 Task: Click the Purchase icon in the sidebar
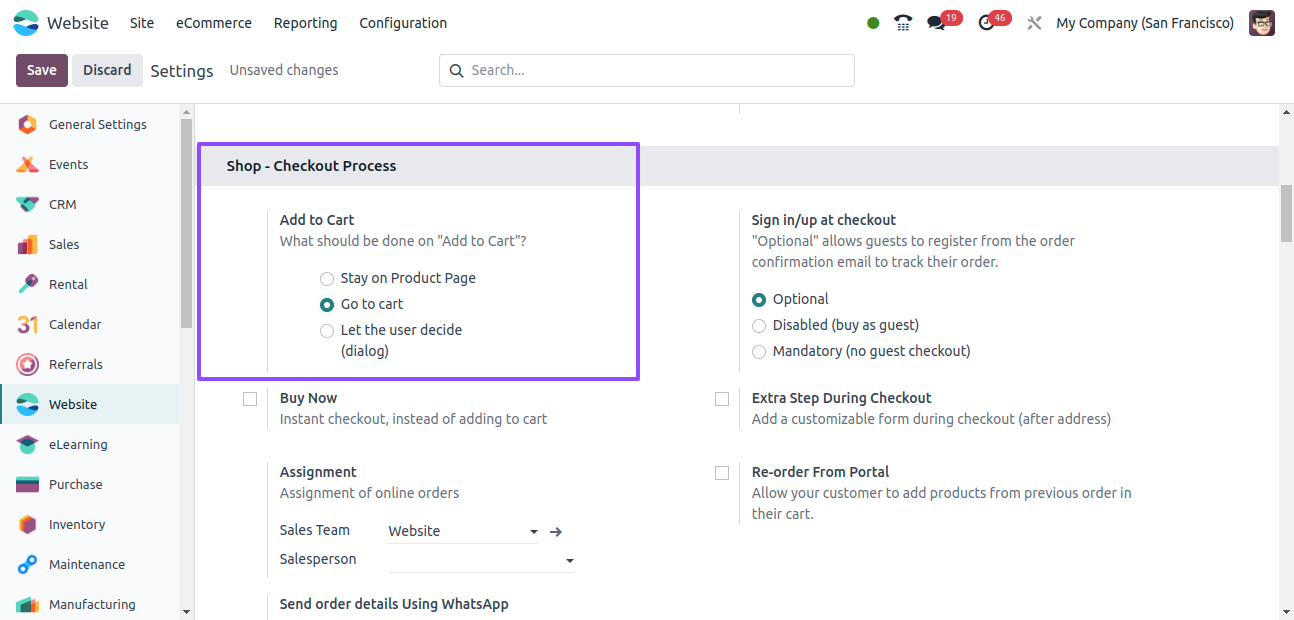(x=28, y=484)
